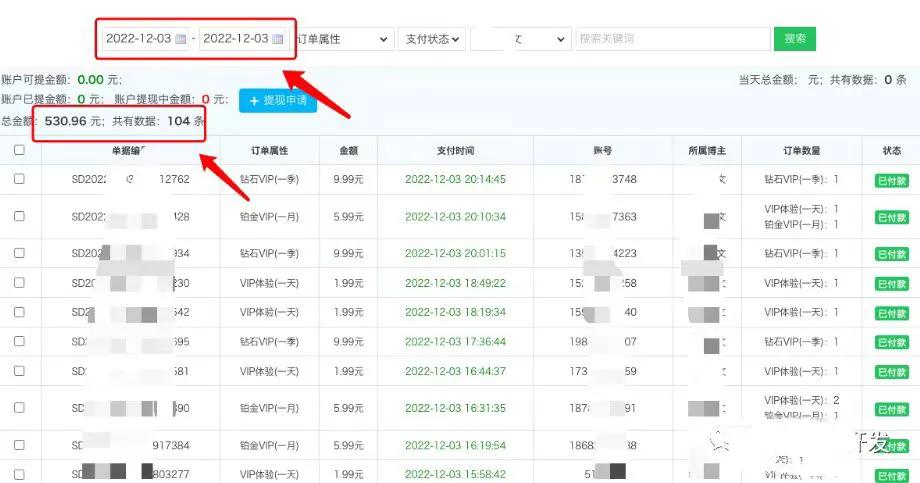The width and height of the screenshot is (920, 483).
Task: Click total amount value 530.96
Action: pyautogui.click(x=66, y=121)
